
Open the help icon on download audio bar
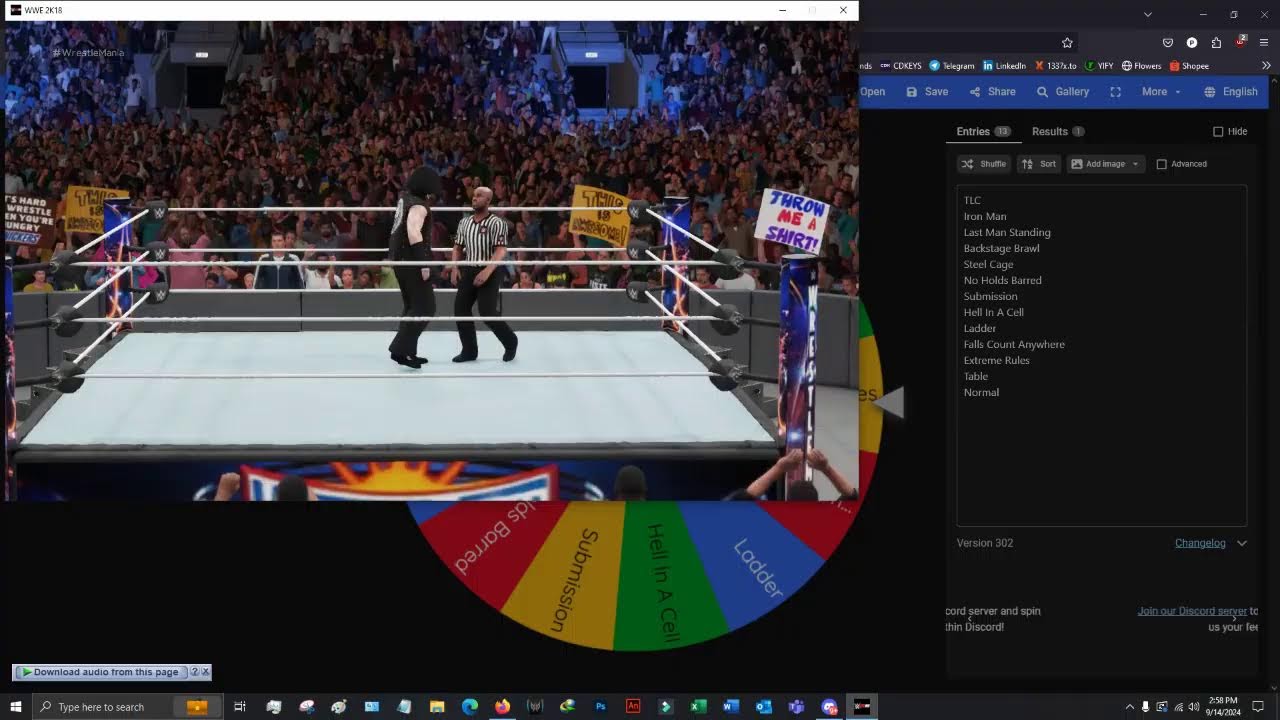point(195,672)
